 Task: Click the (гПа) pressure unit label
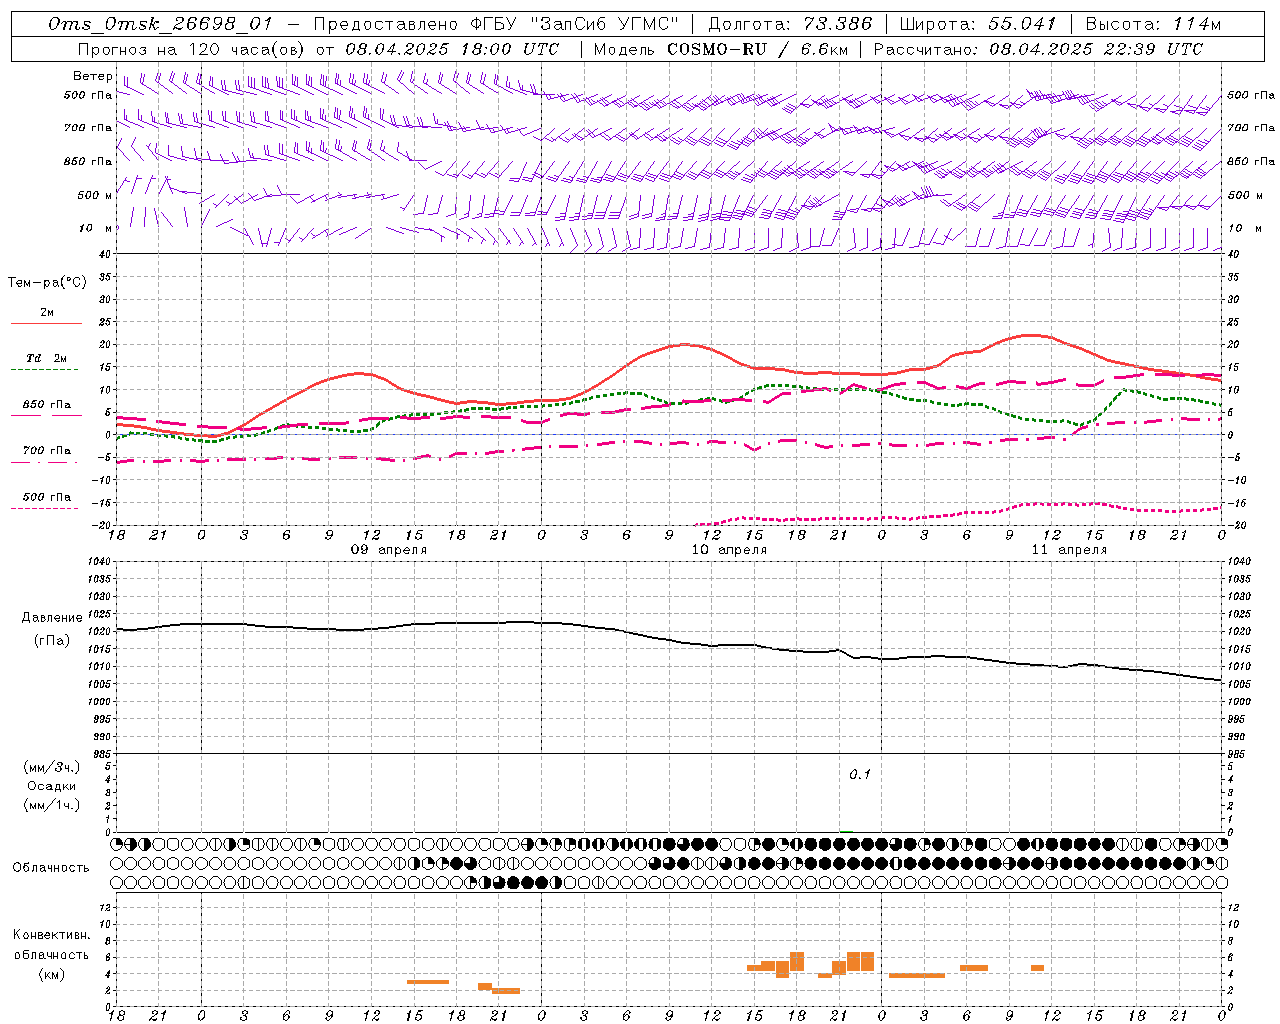point(52,640)
